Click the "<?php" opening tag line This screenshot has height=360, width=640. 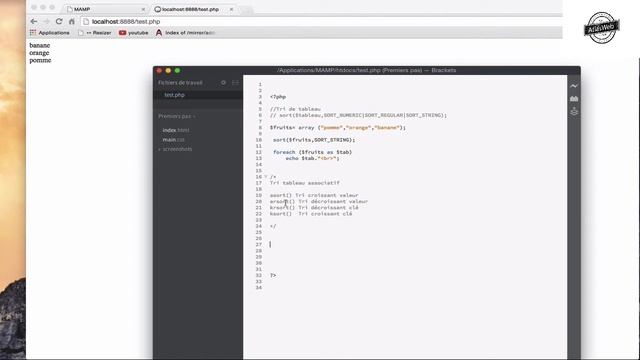pos(278,97)
